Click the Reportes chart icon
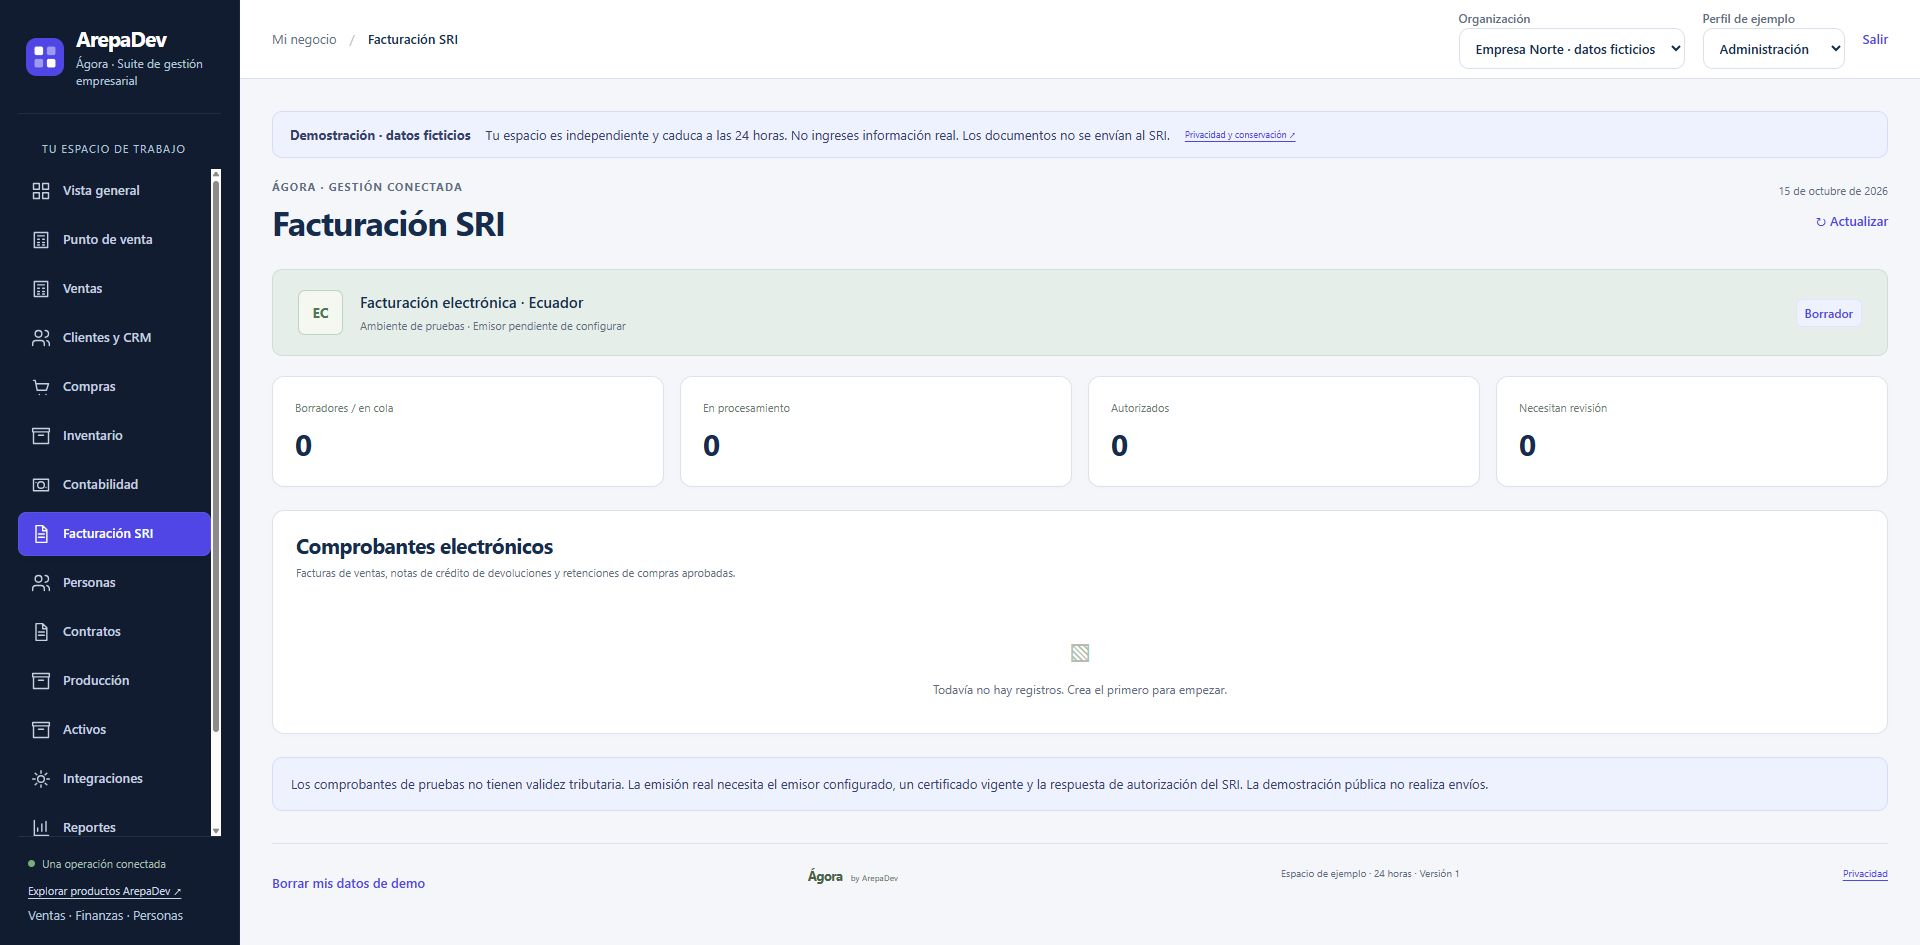The height and width of the screenshot is (945, 1920). [x=41, y=828]
